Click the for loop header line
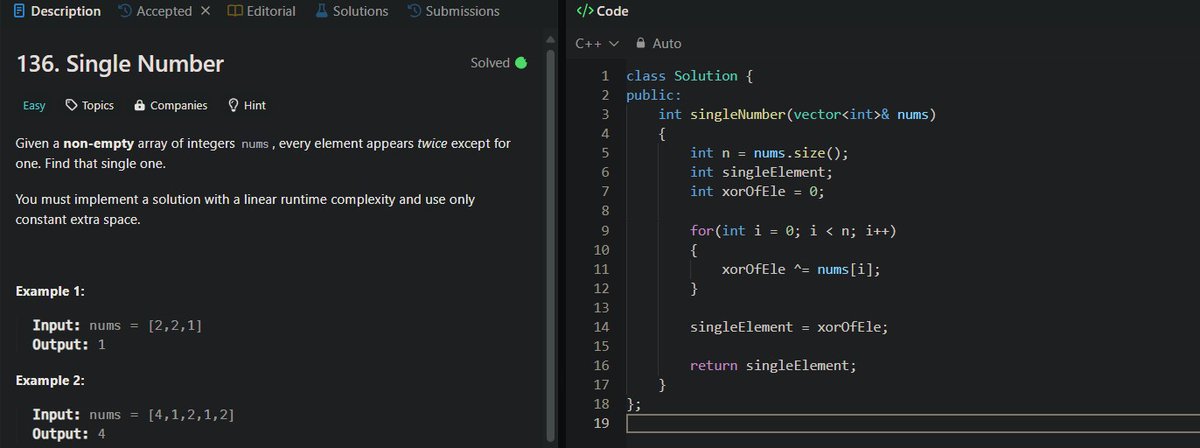The width and height of the screenshot is (1200, 448). (793, 231)
